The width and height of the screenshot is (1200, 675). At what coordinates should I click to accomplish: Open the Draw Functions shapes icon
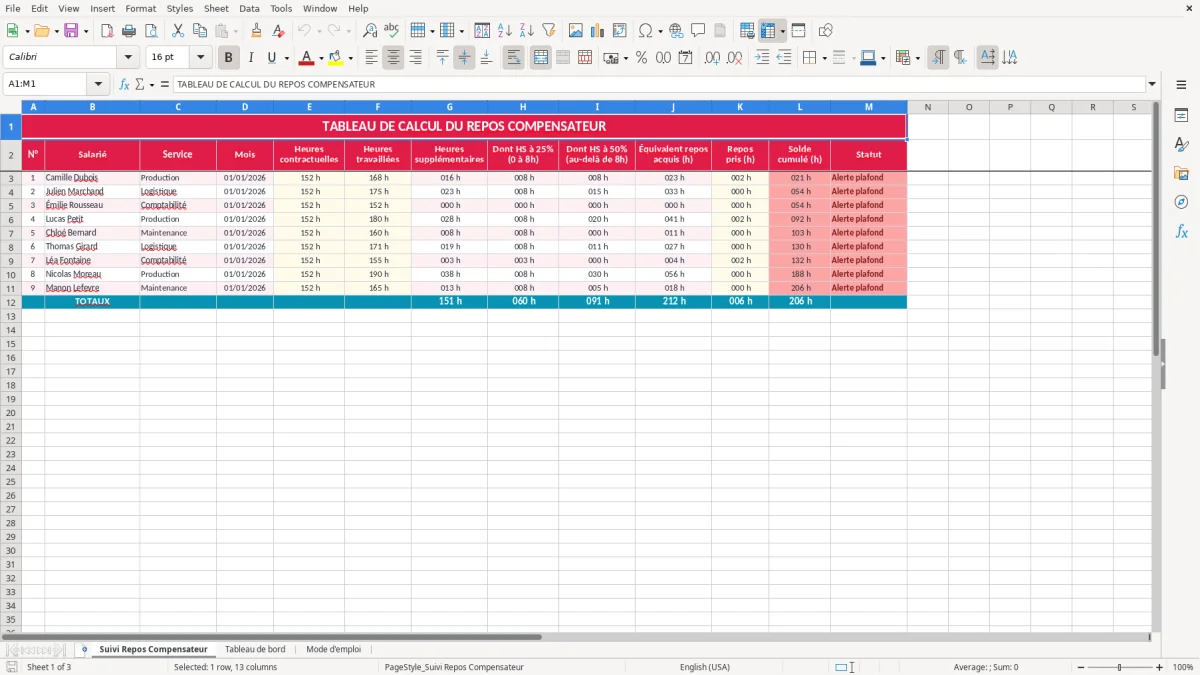tap(826, 31)
